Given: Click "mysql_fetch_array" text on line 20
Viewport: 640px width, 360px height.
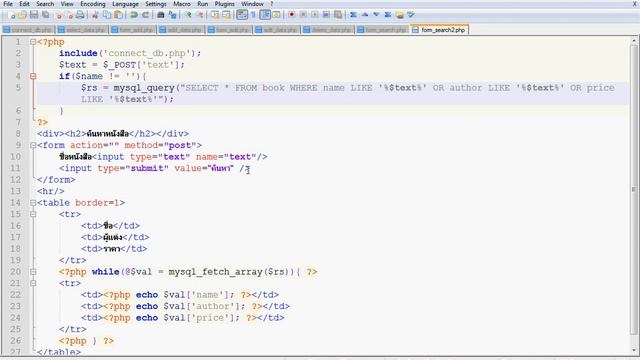Looking at the screenshot, I should [x=215, y=272].
